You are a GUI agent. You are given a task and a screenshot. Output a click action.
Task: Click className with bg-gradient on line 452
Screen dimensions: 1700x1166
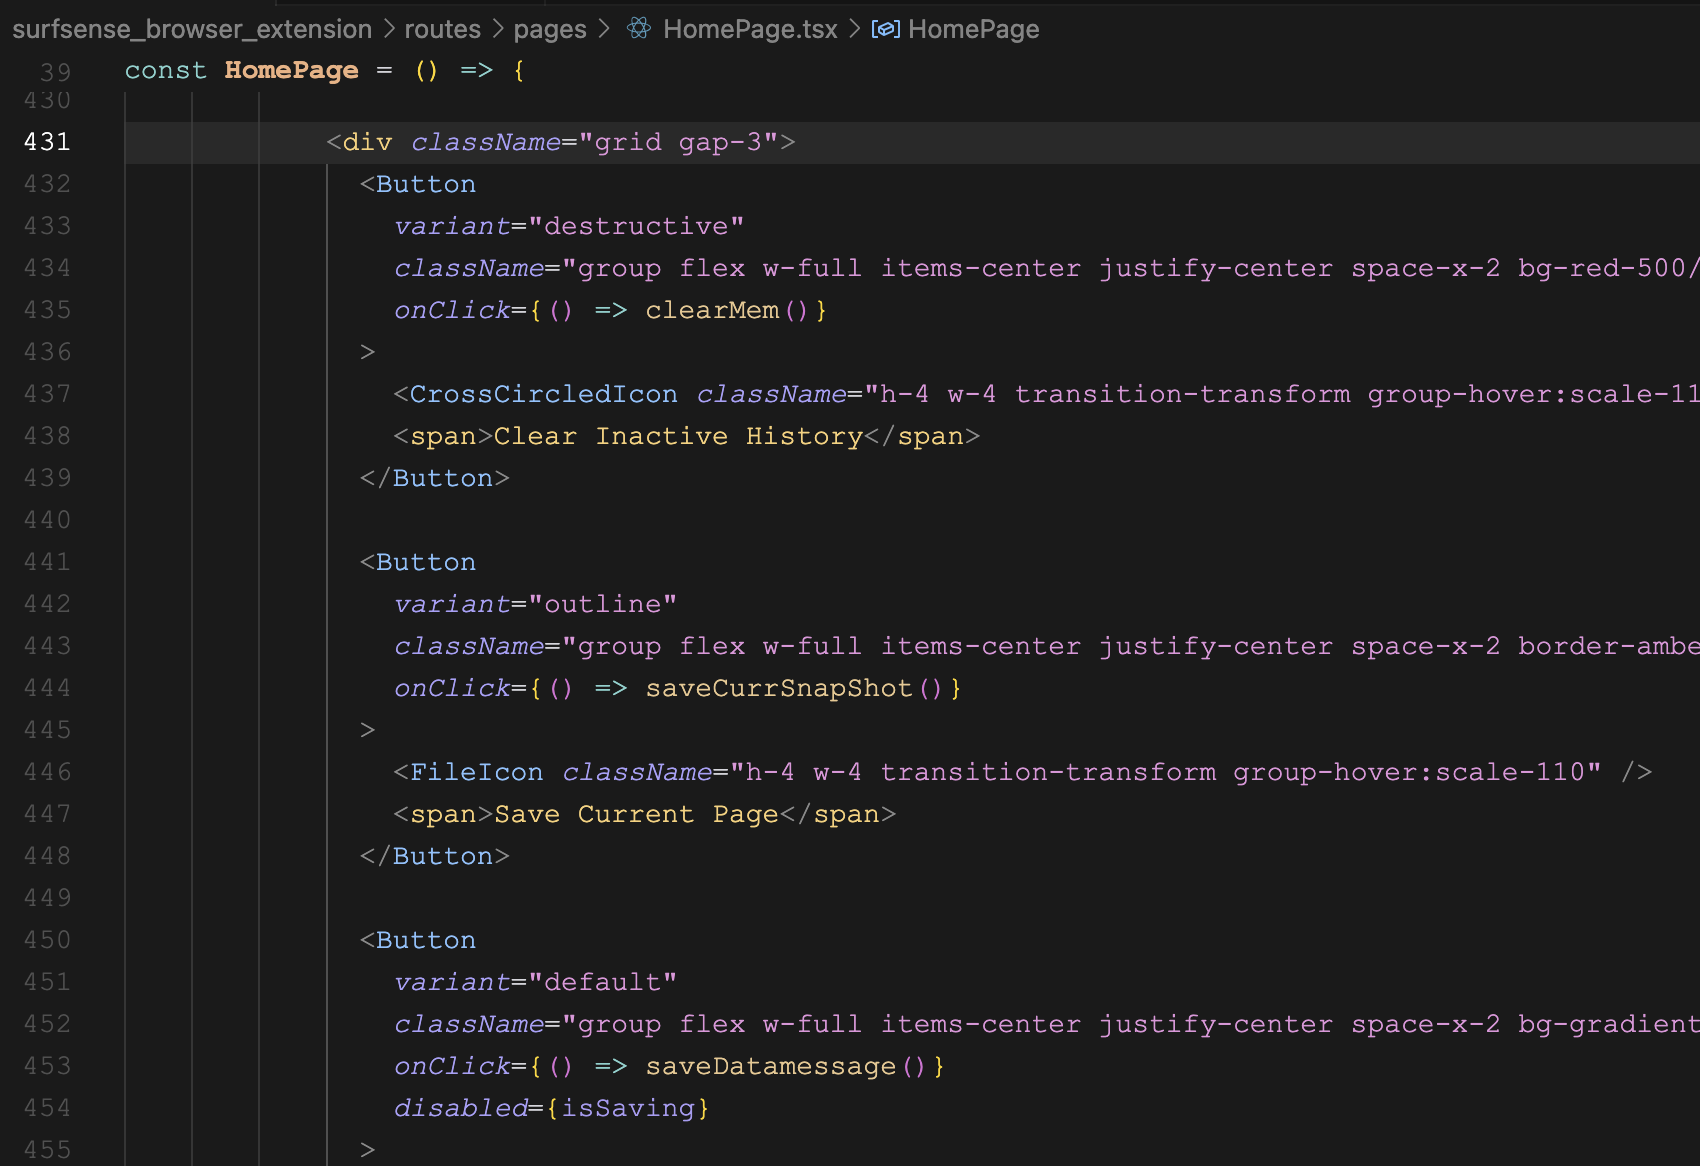[x=1047, y=1024]
